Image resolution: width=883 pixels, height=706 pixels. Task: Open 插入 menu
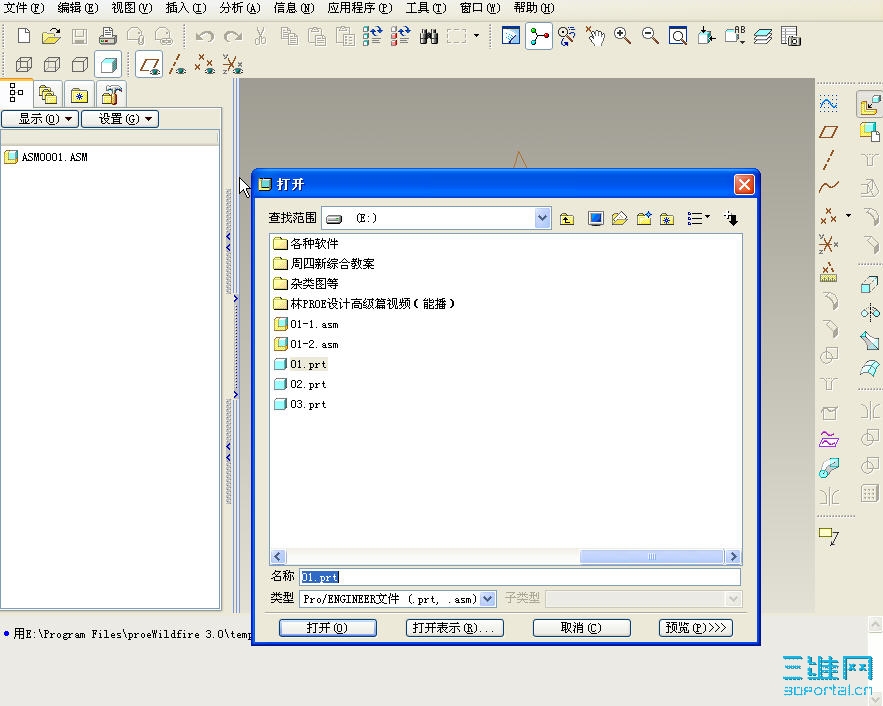click(186, 8)
